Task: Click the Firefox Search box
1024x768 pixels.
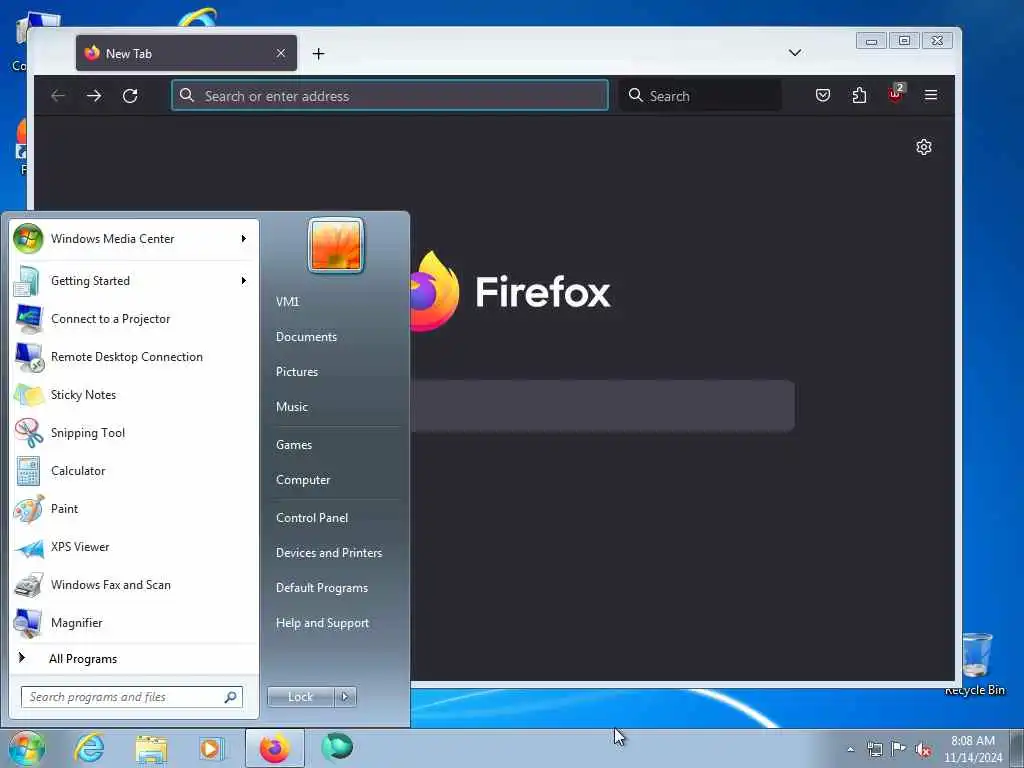Action: 700,96
